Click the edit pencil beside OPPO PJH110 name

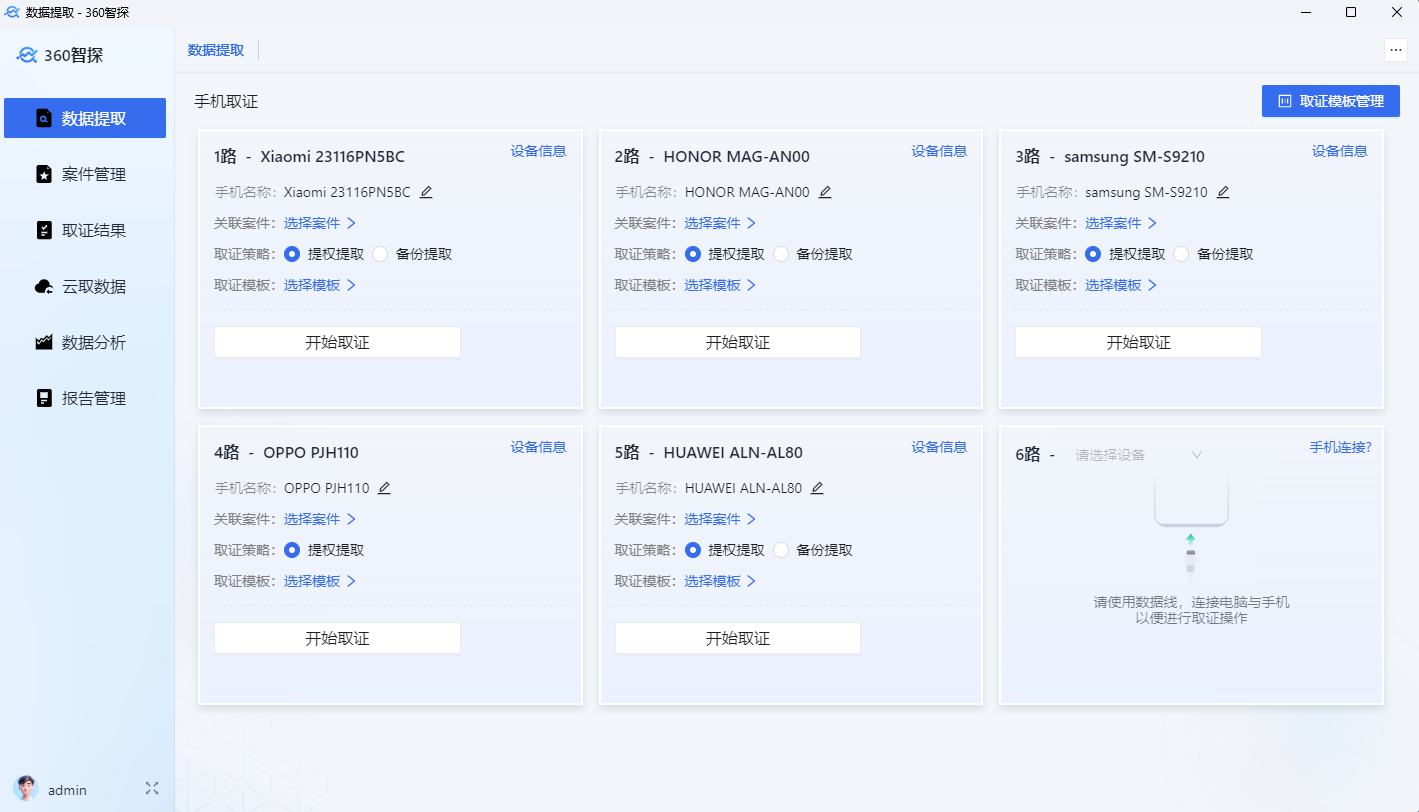tap(384, 488)
